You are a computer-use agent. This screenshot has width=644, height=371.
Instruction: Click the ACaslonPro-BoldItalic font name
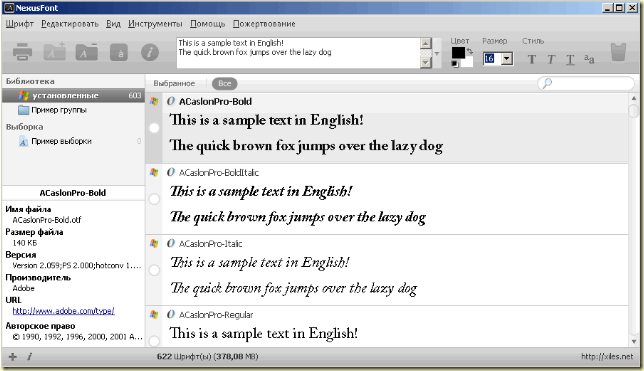219,173
